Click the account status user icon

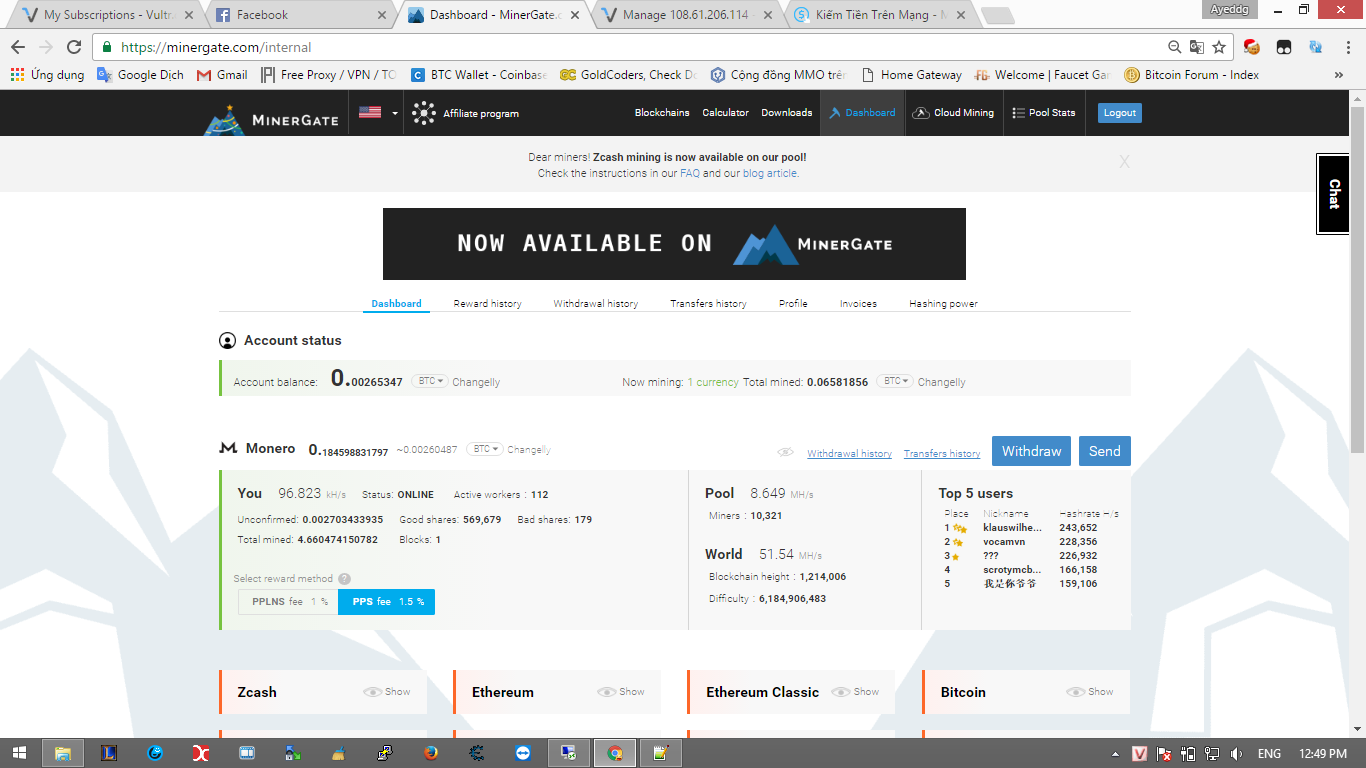[227, 341]
